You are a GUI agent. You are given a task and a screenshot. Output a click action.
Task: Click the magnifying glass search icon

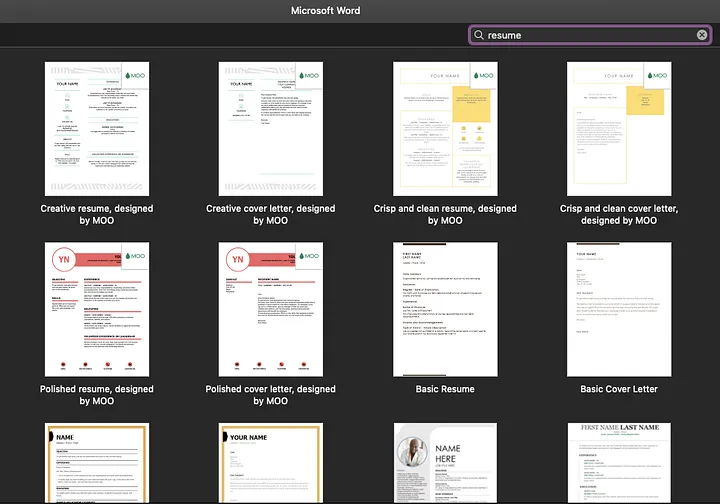pyautogui.click(x=480, y=35)
